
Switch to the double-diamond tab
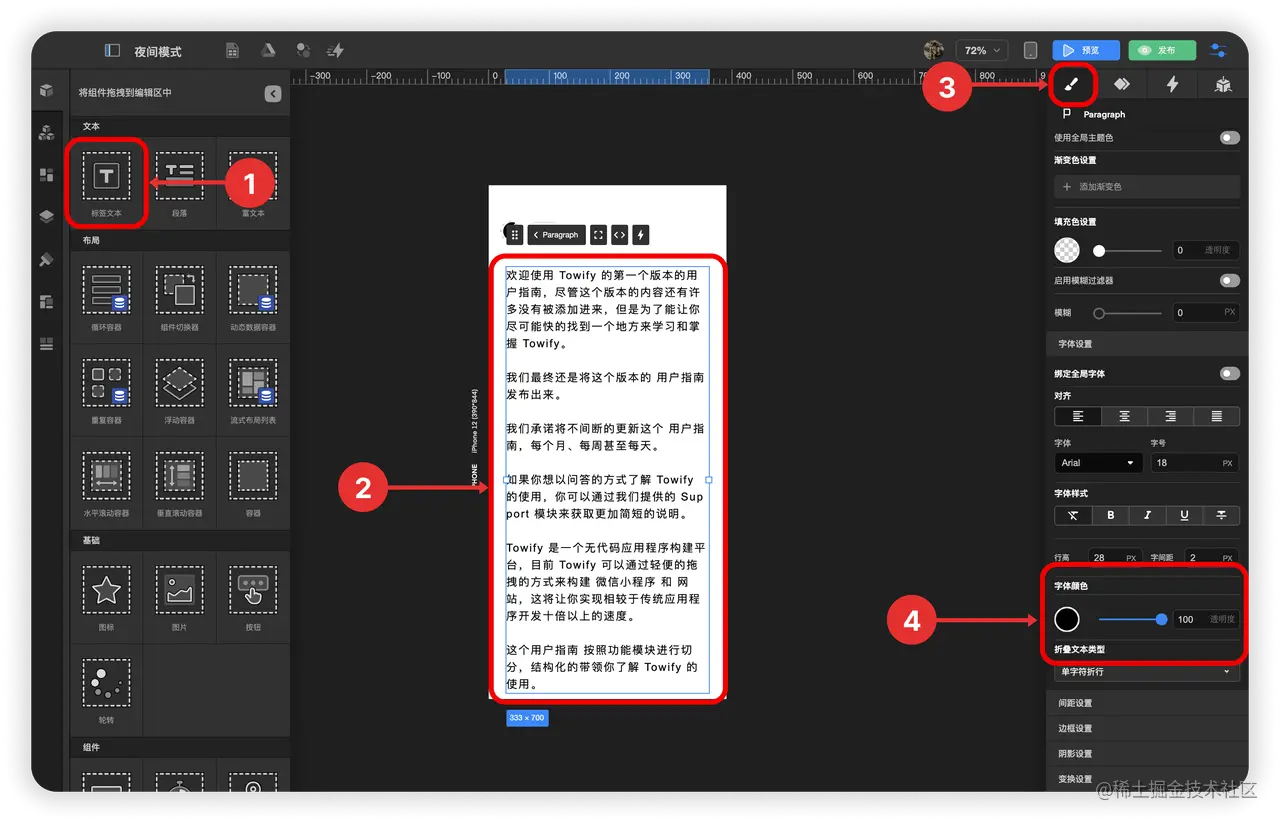pos(1122,85)
